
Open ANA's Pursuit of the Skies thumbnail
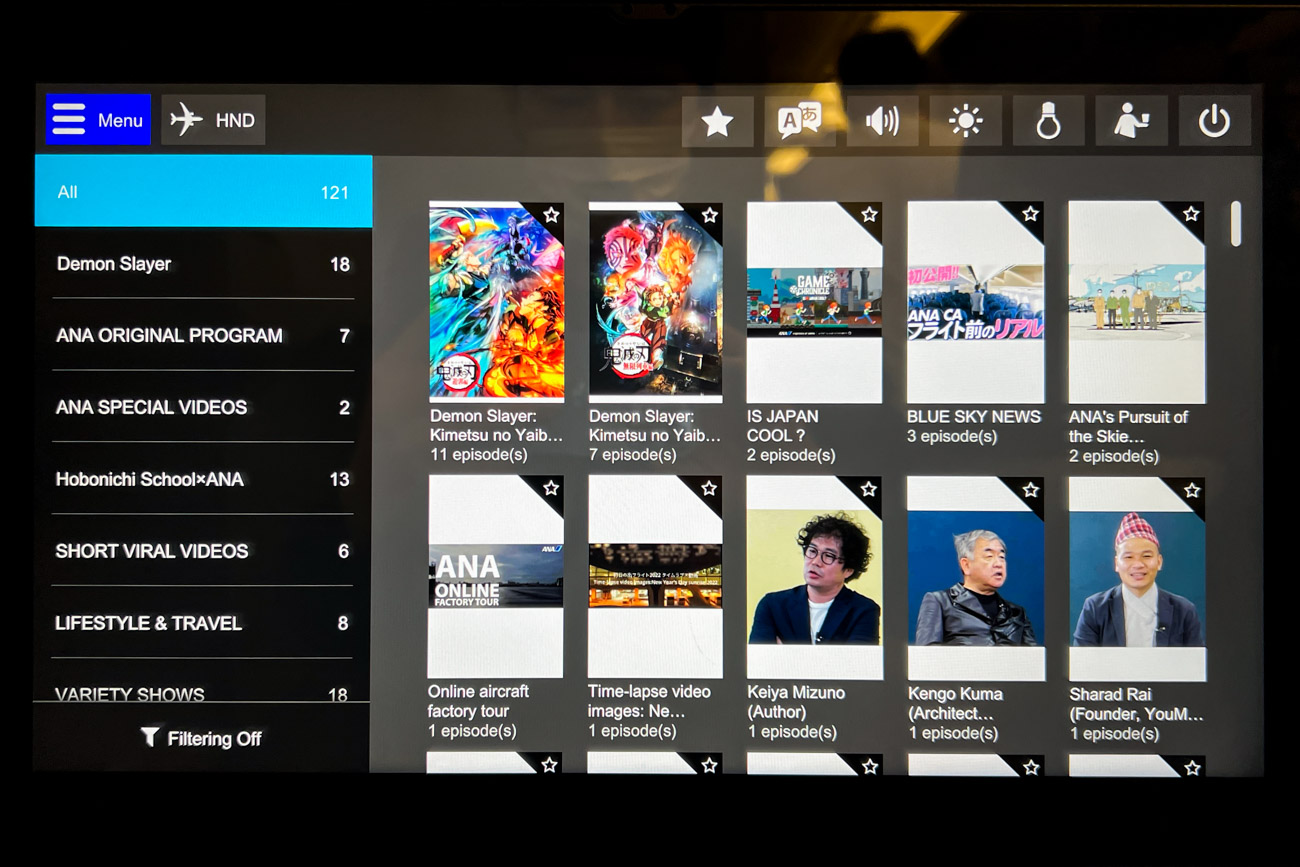(x=1136, y=302)
